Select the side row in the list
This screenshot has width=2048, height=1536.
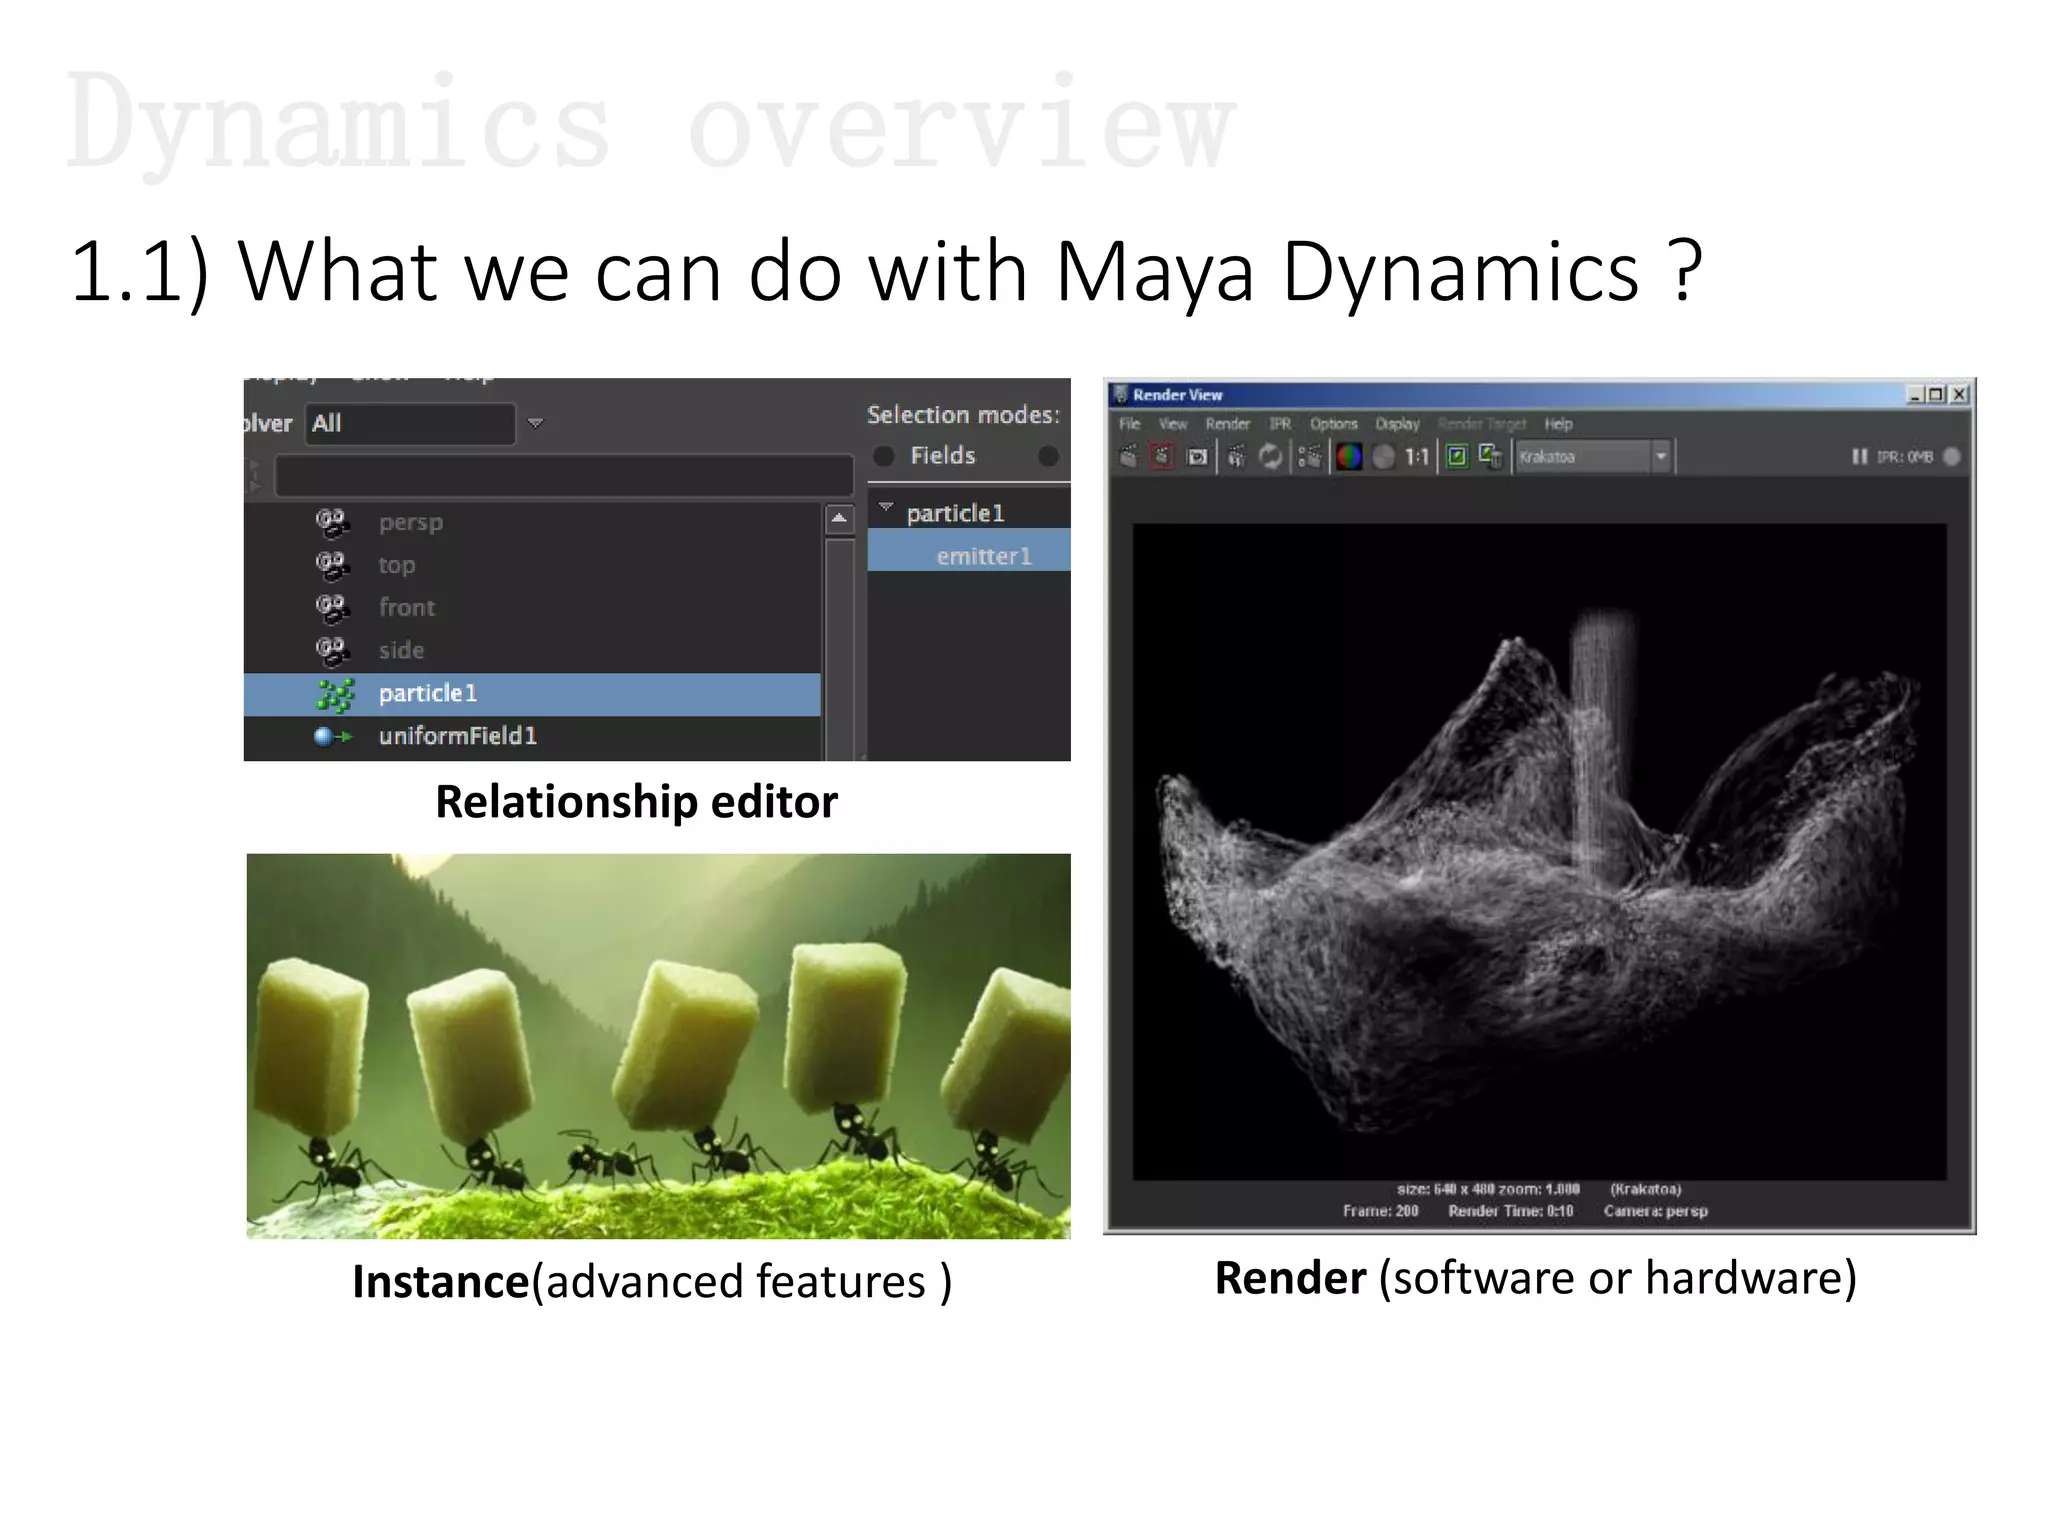tap(532, 651)
